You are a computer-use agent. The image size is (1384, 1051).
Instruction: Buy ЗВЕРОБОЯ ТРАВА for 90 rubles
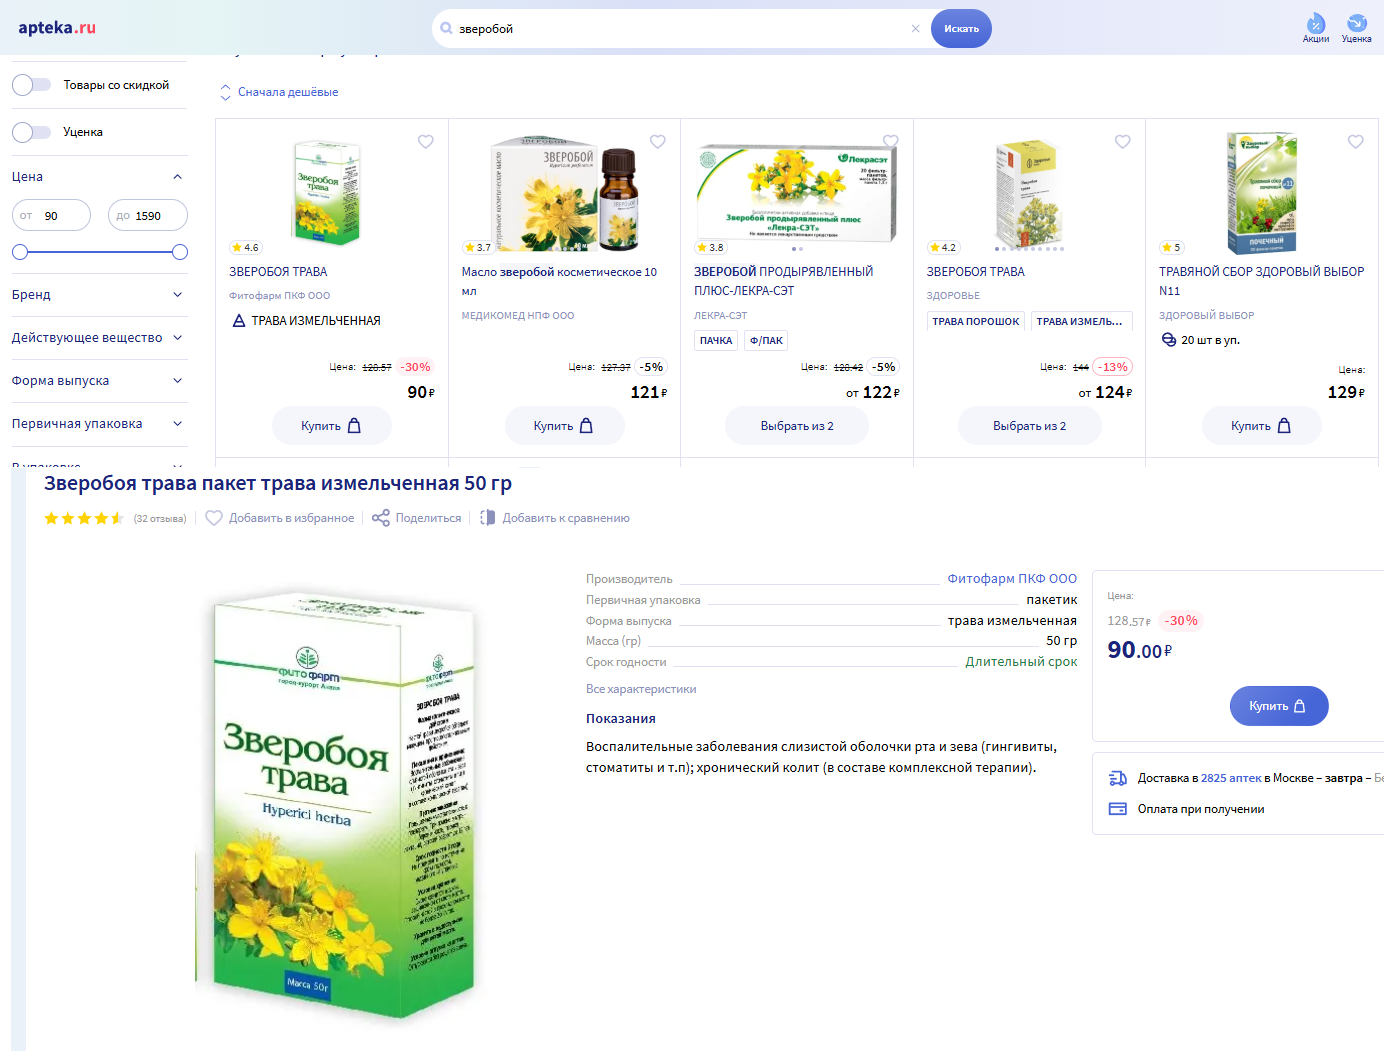[332, 426]
